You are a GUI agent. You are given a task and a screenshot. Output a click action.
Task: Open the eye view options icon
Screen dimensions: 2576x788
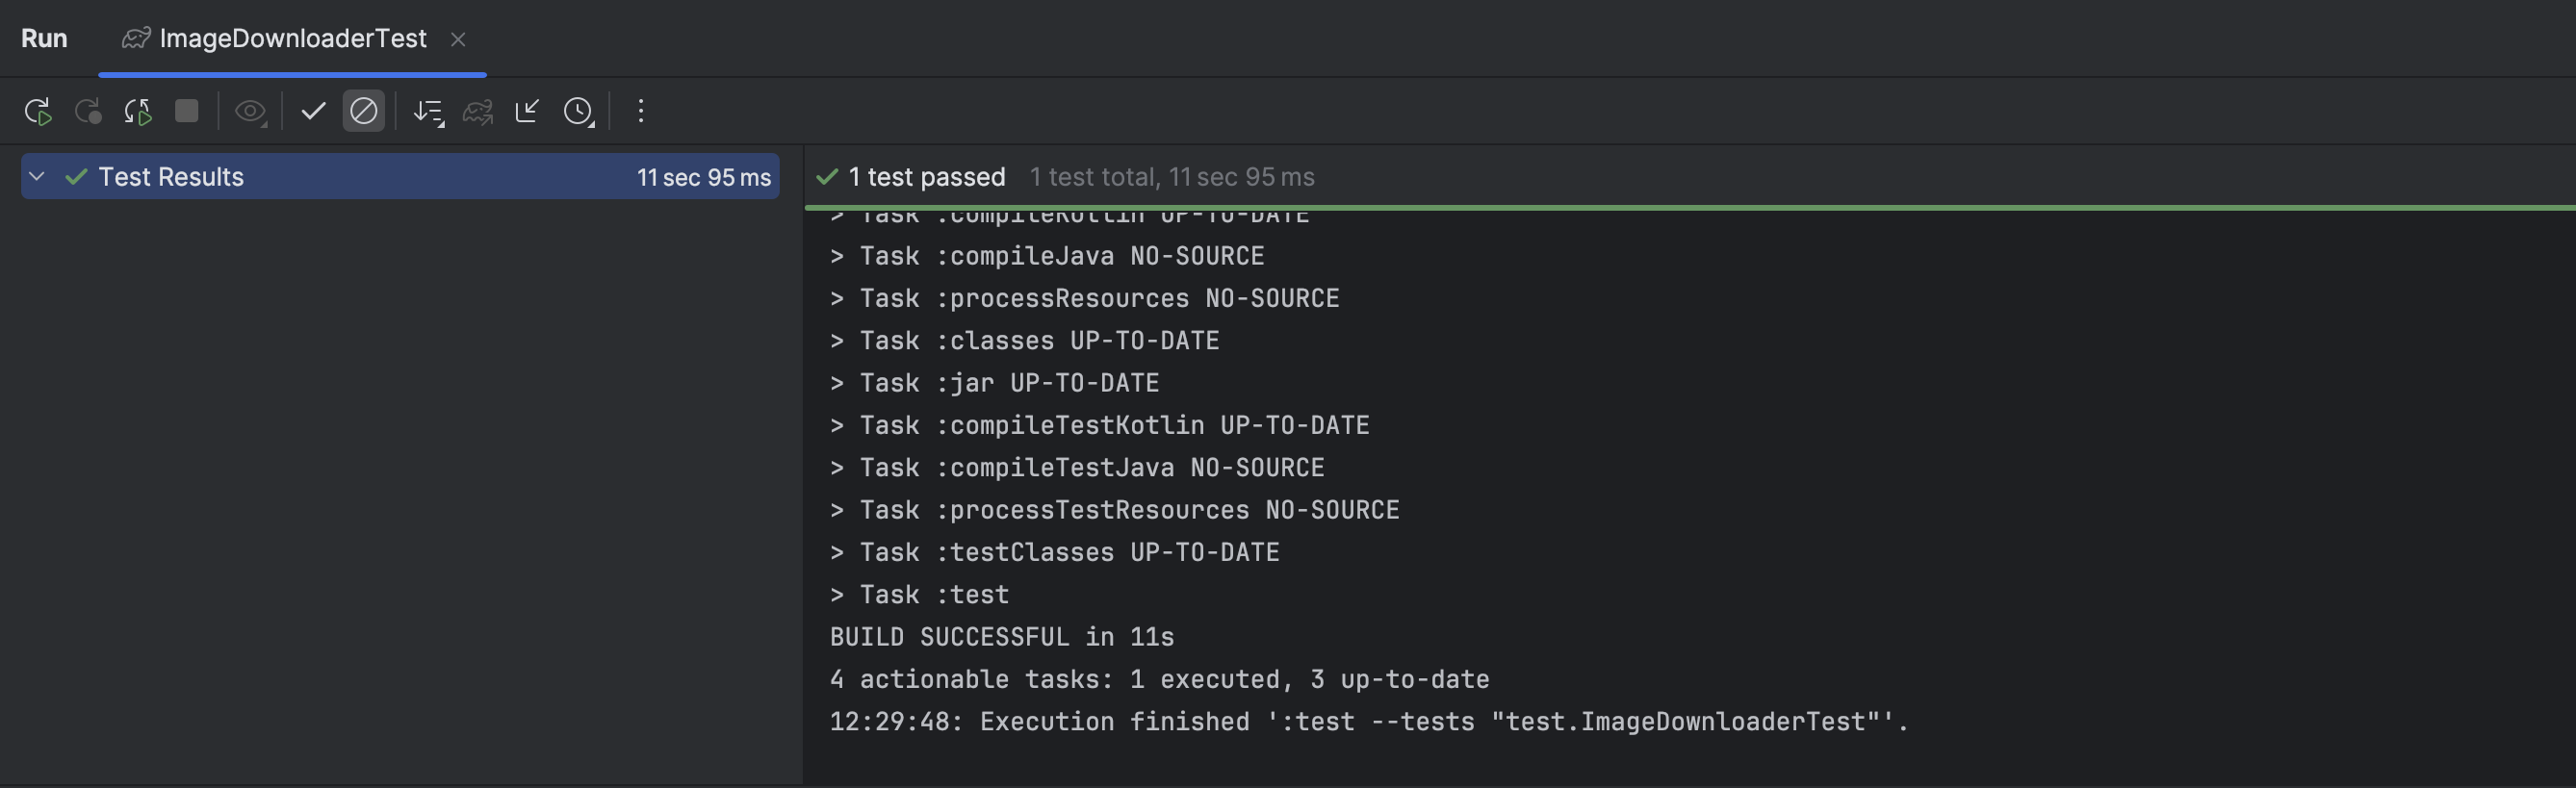(250, 111)
